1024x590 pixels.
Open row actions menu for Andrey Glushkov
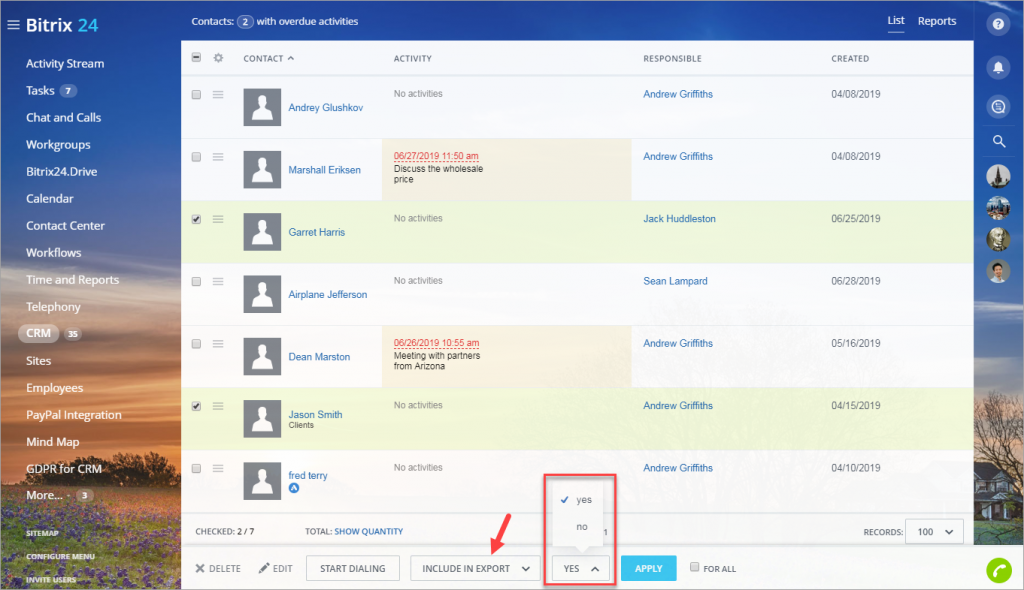[x=218, y=95]
